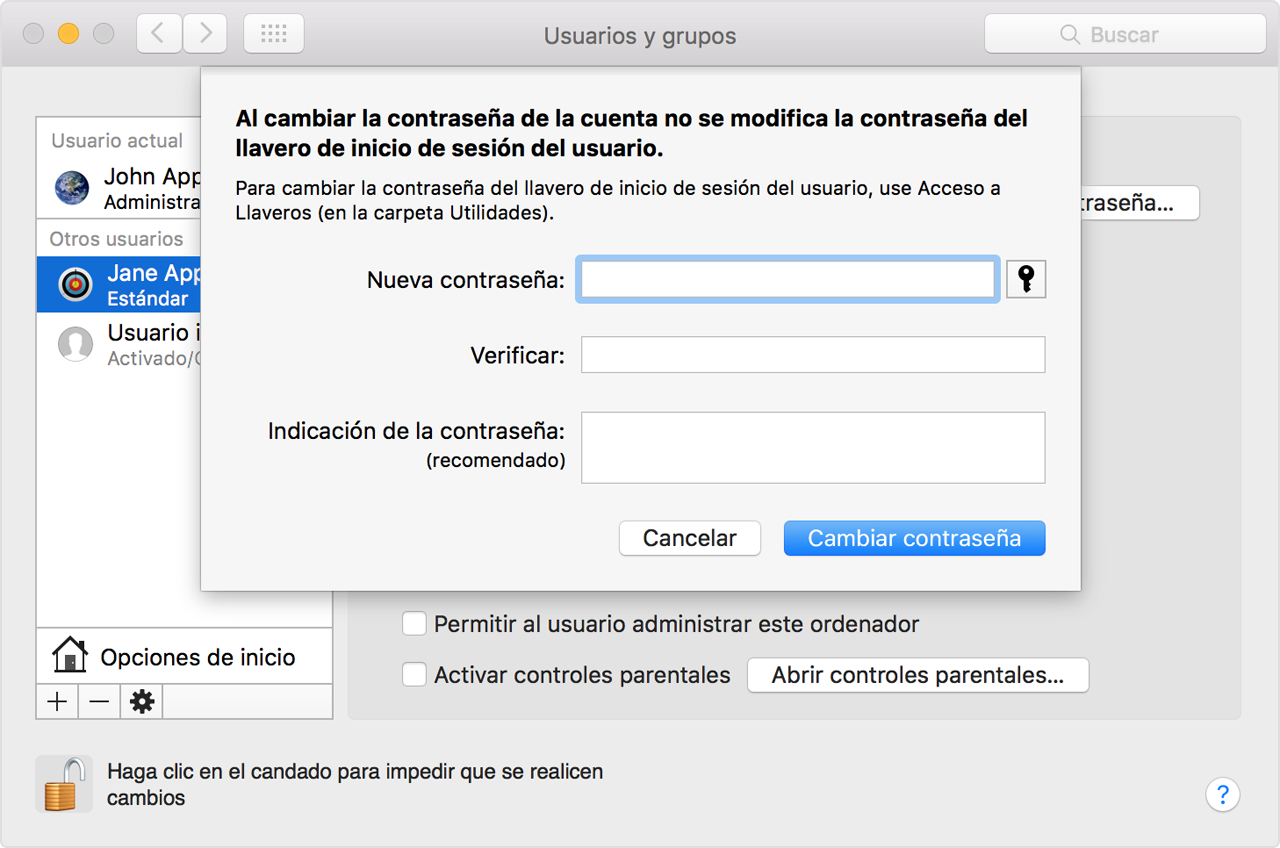Click John Appleseed's earth avatar
The height and width of the screenshot is (848, 1280).
coord(72,188)
